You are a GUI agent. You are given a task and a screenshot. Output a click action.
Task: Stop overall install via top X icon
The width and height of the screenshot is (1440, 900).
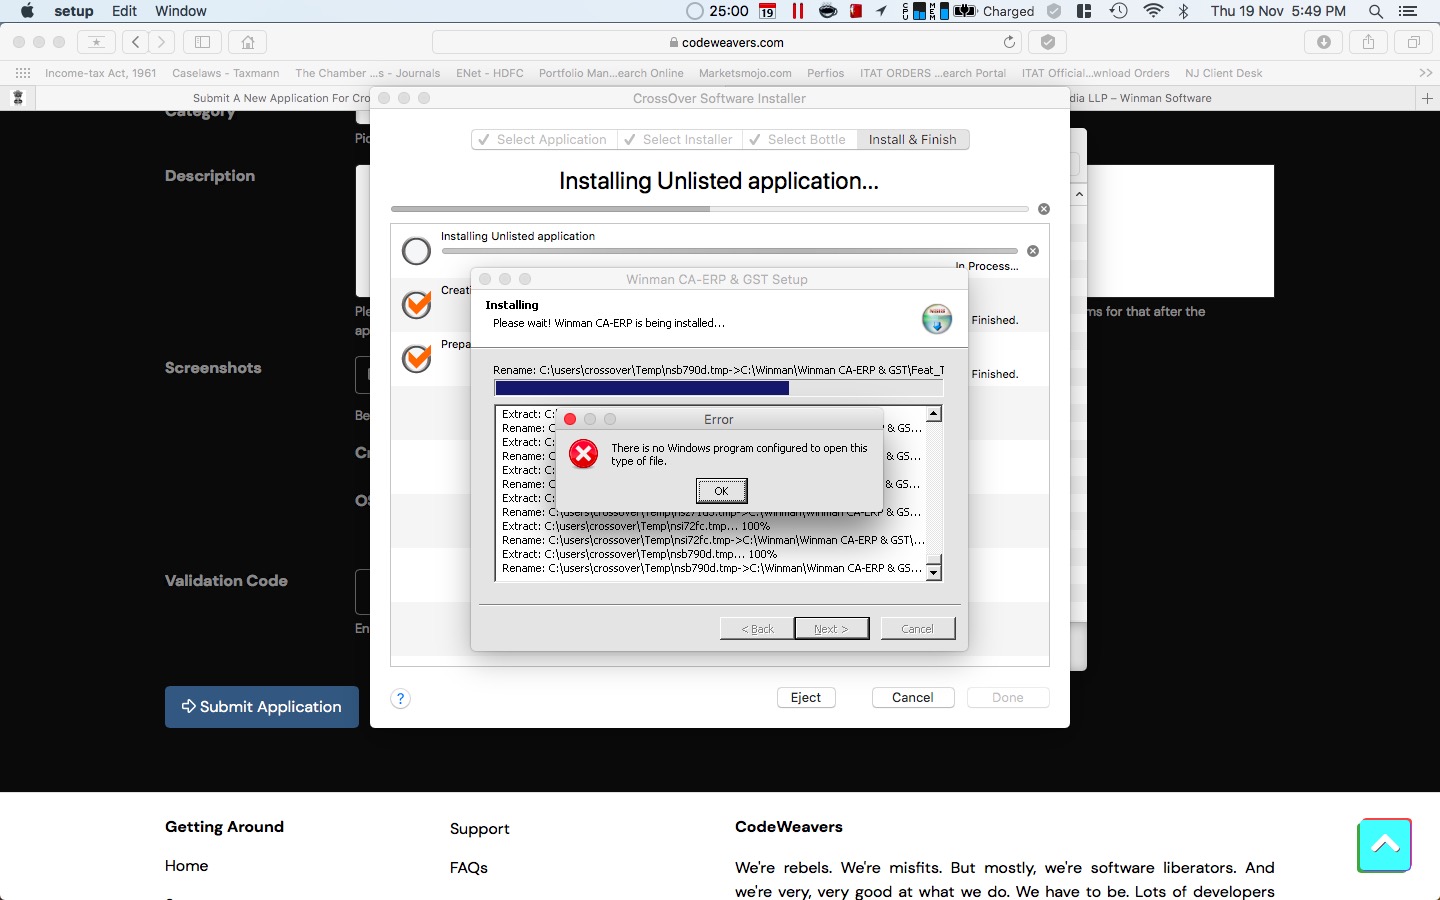(1044, 209)
